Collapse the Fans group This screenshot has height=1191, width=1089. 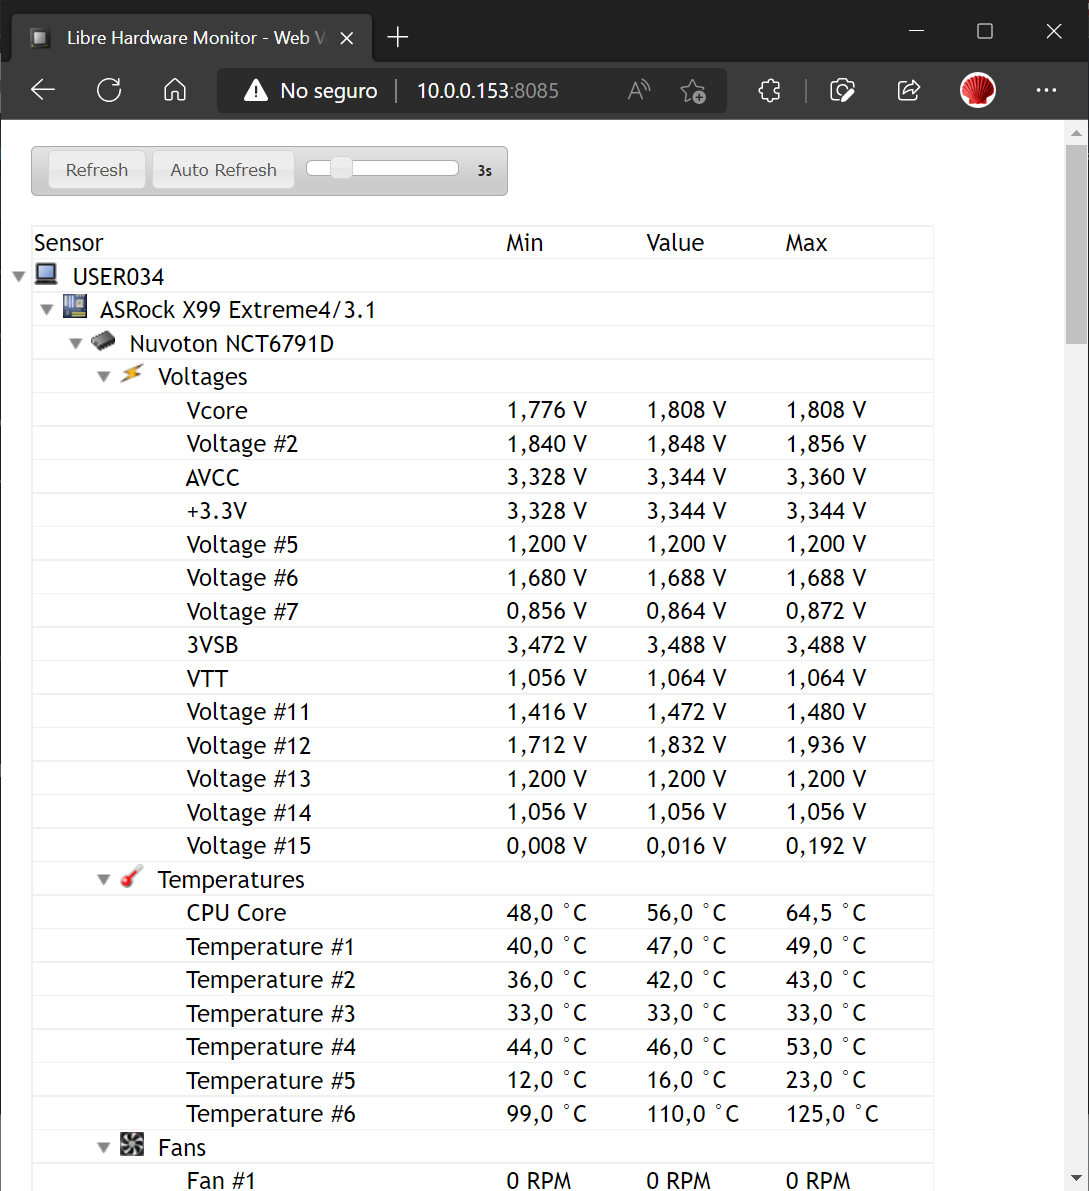pyautogui.click(x=104, y=1148)
